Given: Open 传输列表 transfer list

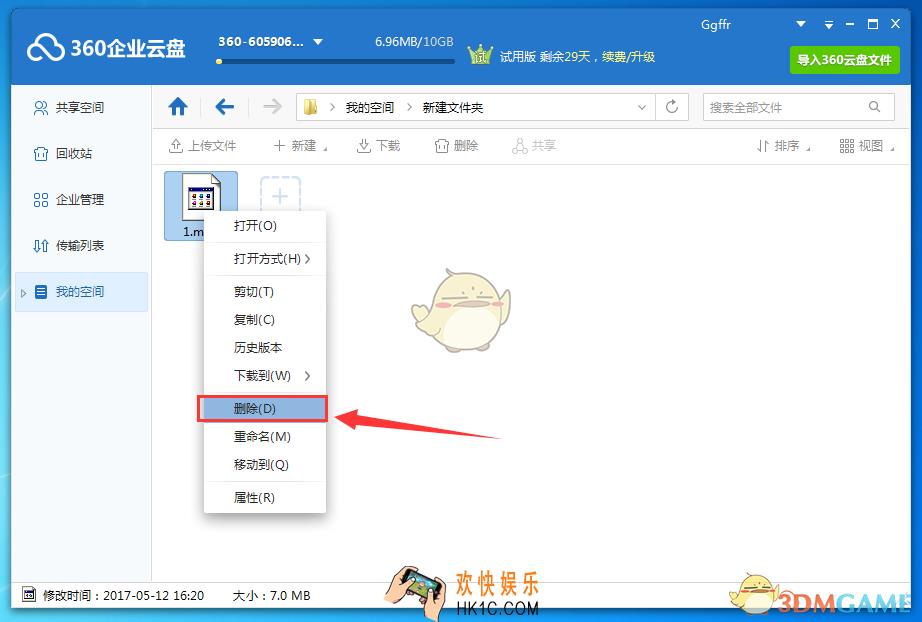Looking at the screenshot, I should (x=69, y=246).
